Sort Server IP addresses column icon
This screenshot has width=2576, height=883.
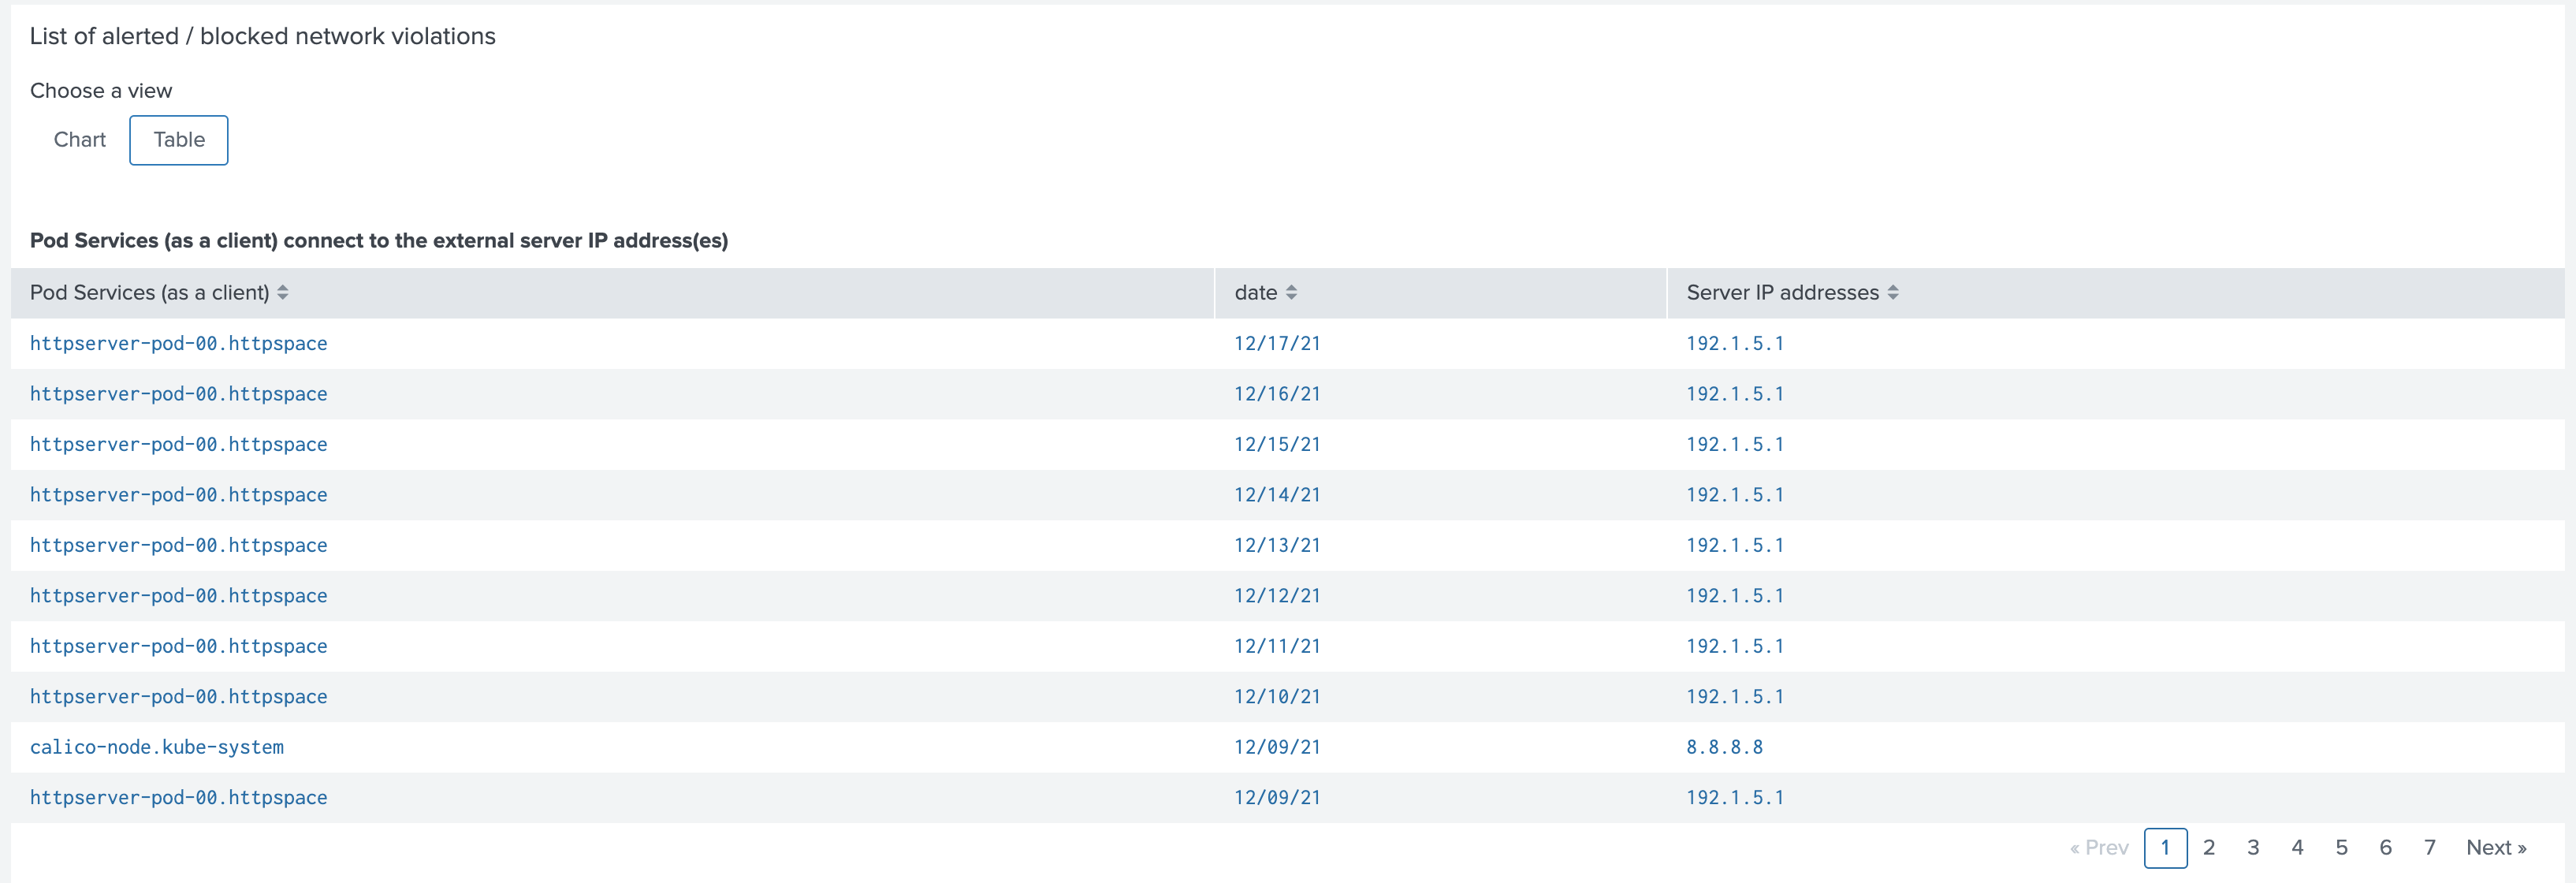point(1892,292)
